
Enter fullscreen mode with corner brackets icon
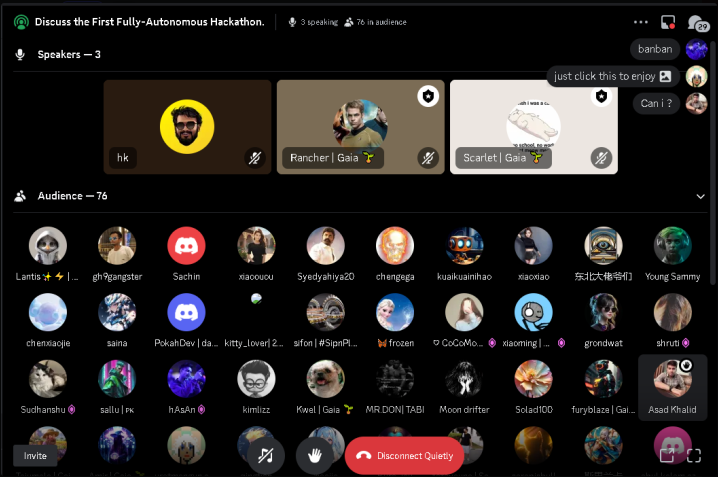[x=694, y=455]
